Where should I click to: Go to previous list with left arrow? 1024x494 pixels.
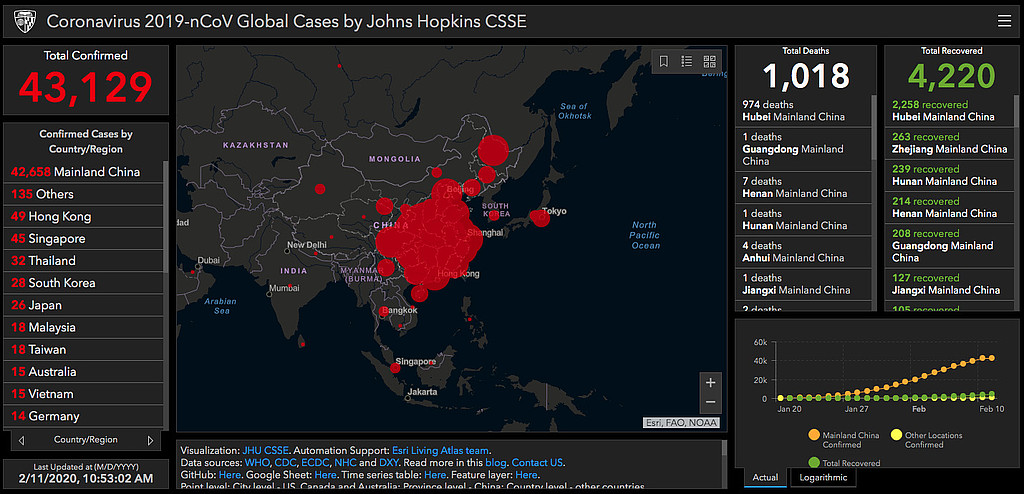coord(21,440)
